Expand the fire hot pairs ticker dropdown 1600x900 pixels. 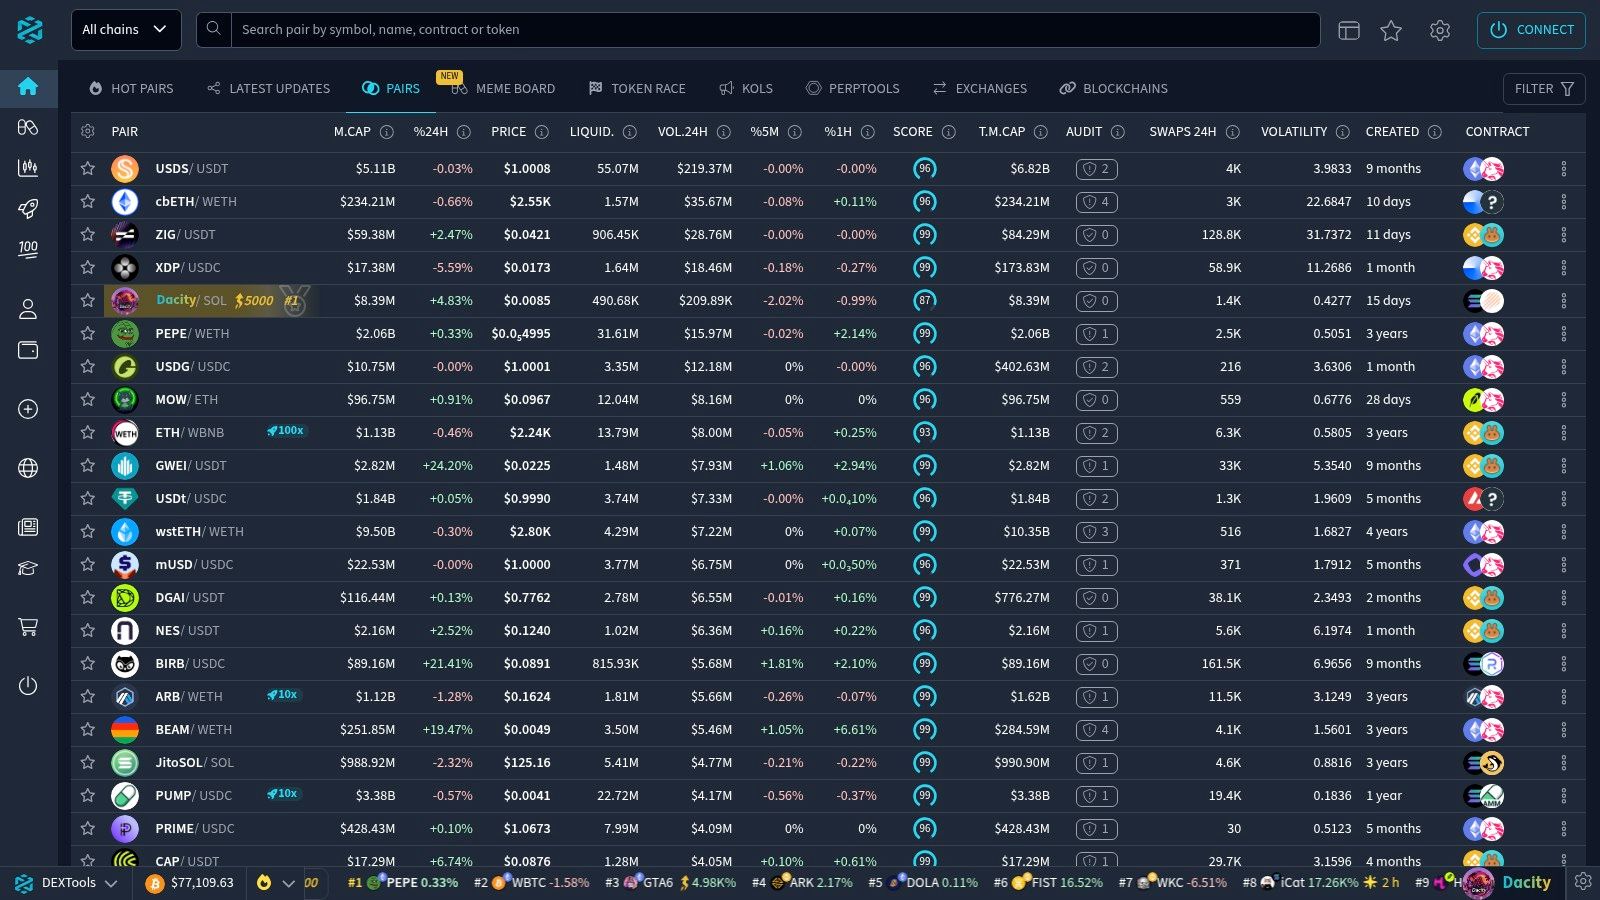(276, 883)
